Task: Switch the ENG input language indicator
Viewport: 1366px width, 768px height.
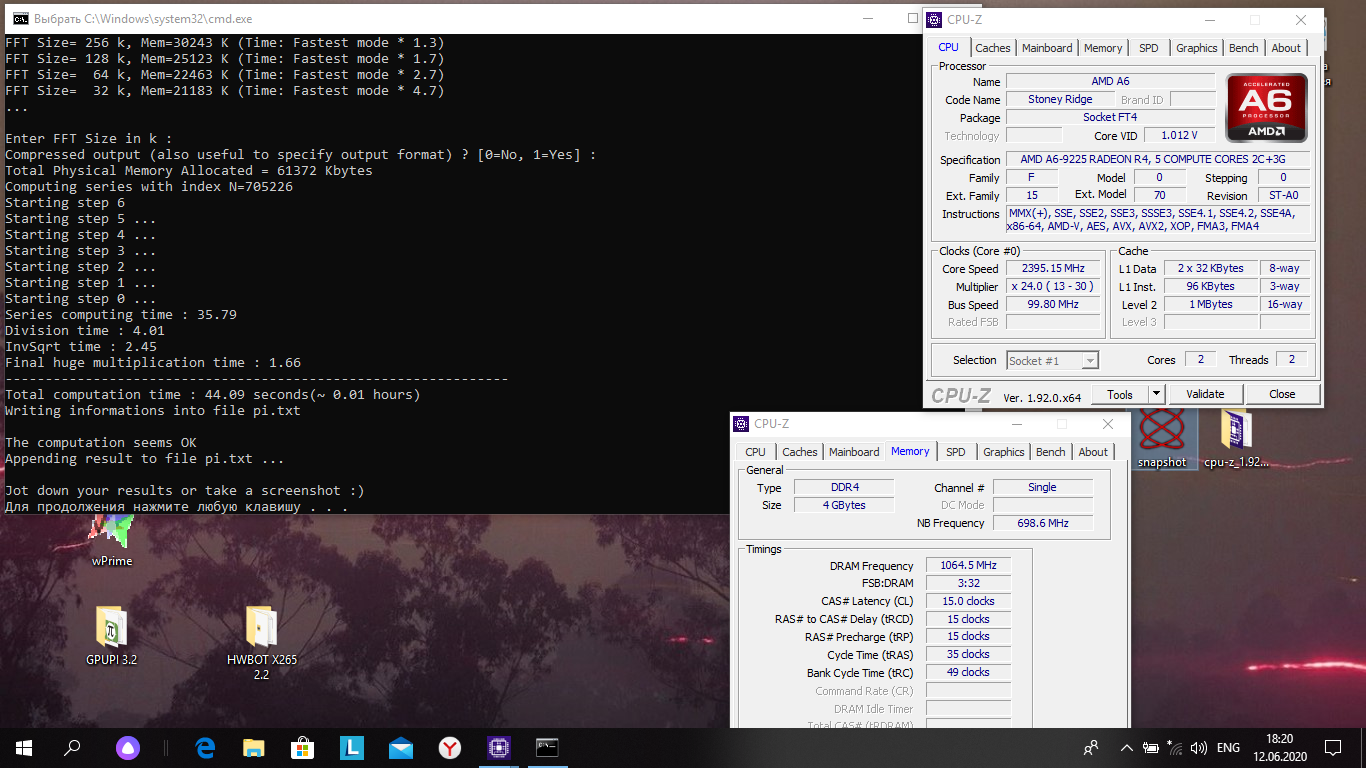Action: pos(1228,747)
